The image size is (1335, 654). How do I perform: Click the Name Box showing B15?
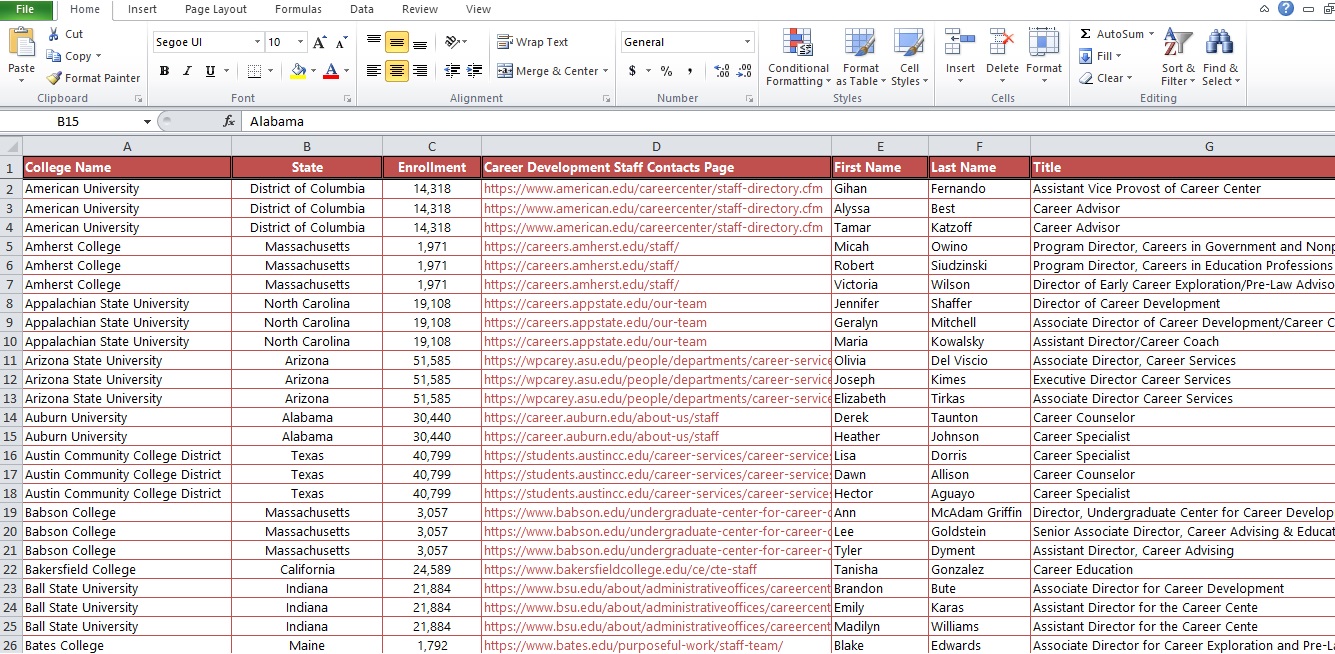click(x=68, y=121)
